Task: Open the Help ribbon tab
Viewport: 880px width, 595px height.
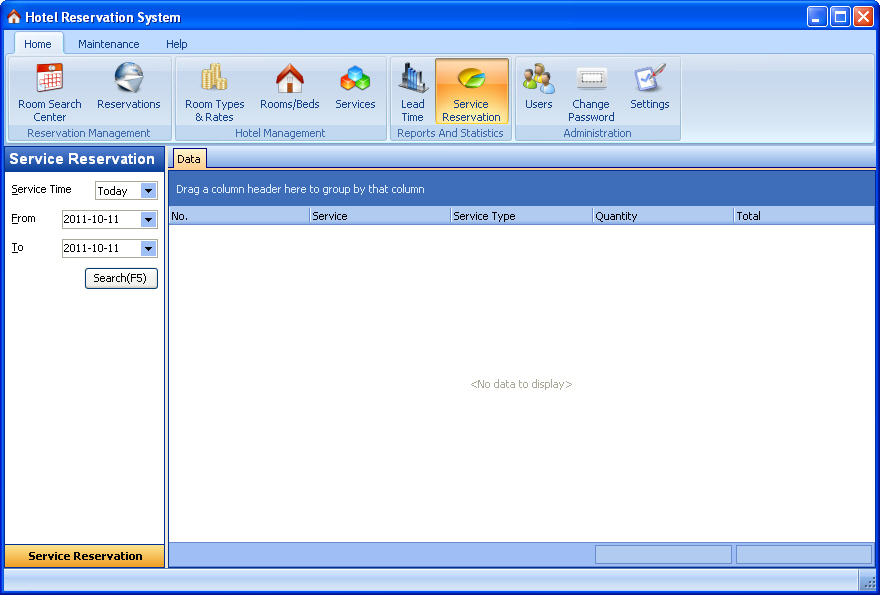Action: (177, 44)
